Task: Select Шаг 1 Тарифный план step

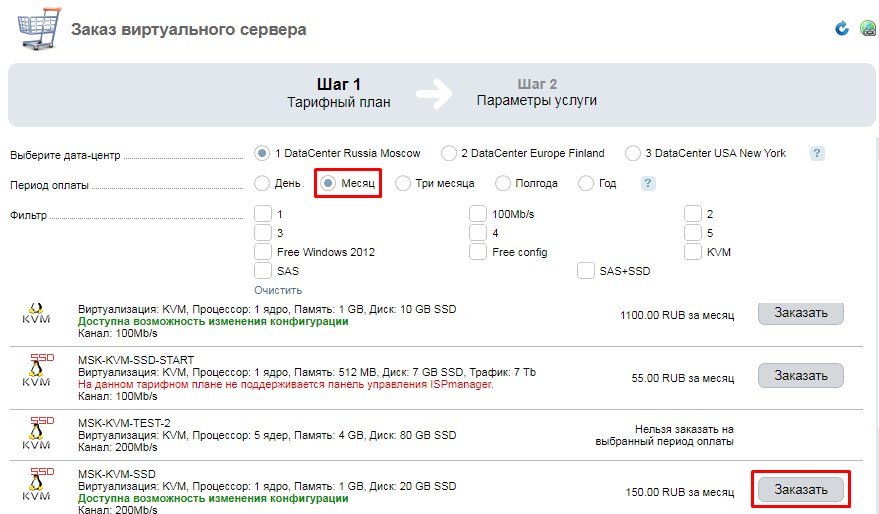Action: pyautogui.click(x=338, y=92)
